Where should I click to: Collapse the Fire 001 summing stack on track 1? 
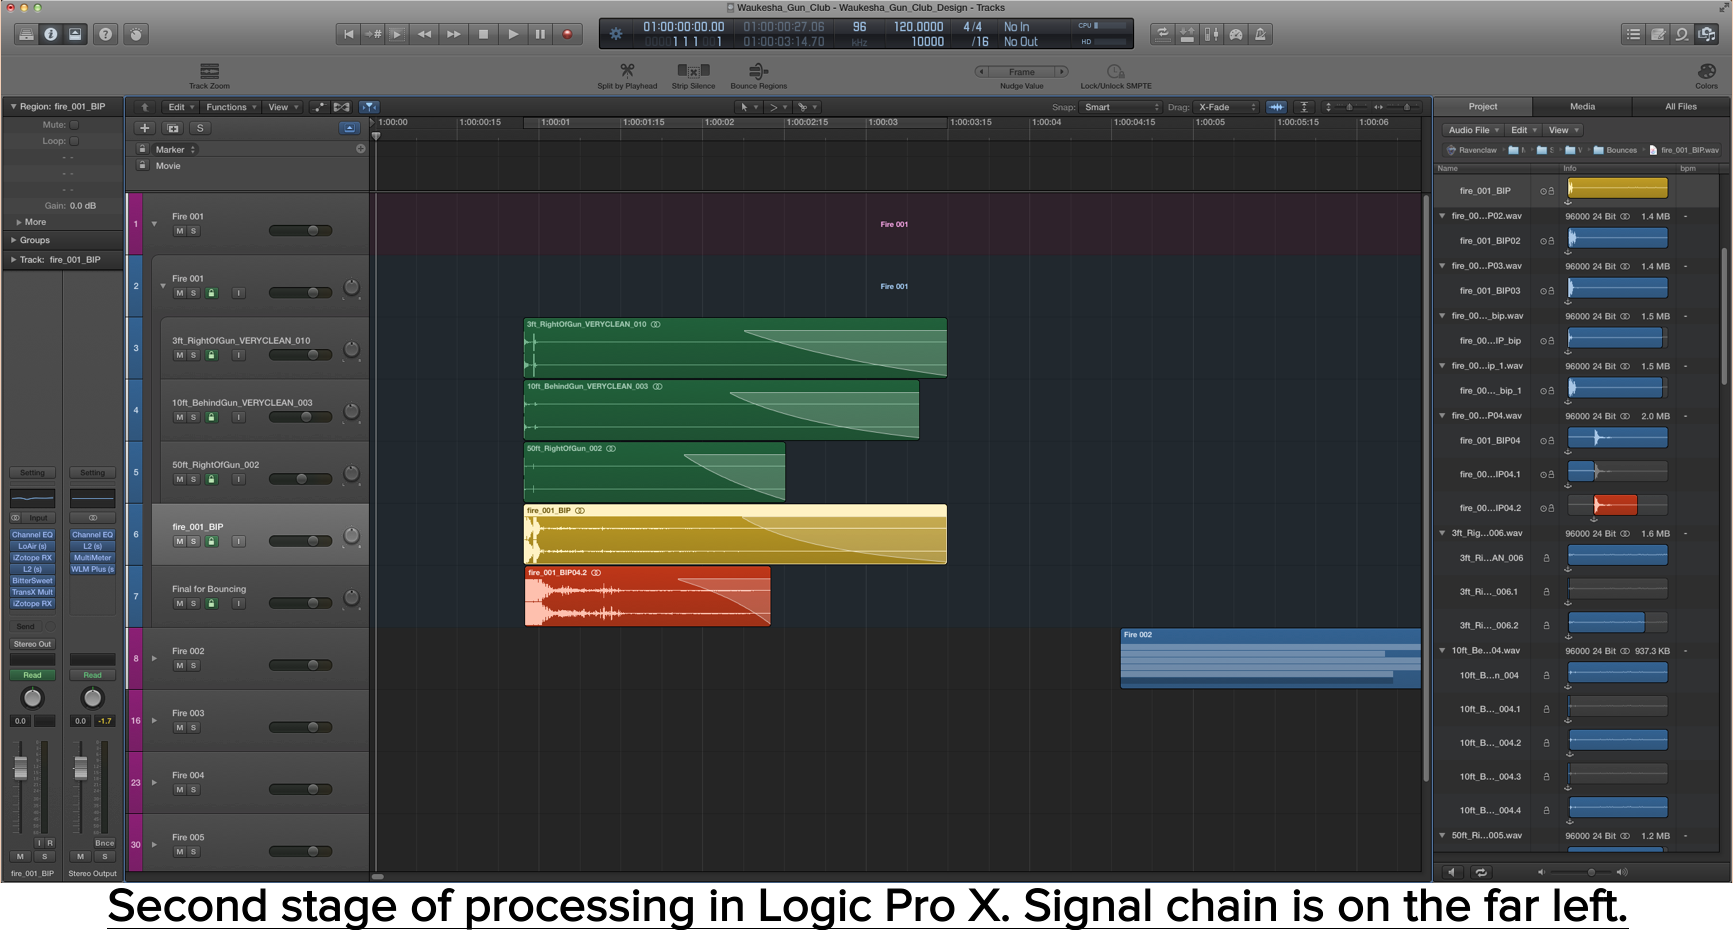(x=154, y=224)
